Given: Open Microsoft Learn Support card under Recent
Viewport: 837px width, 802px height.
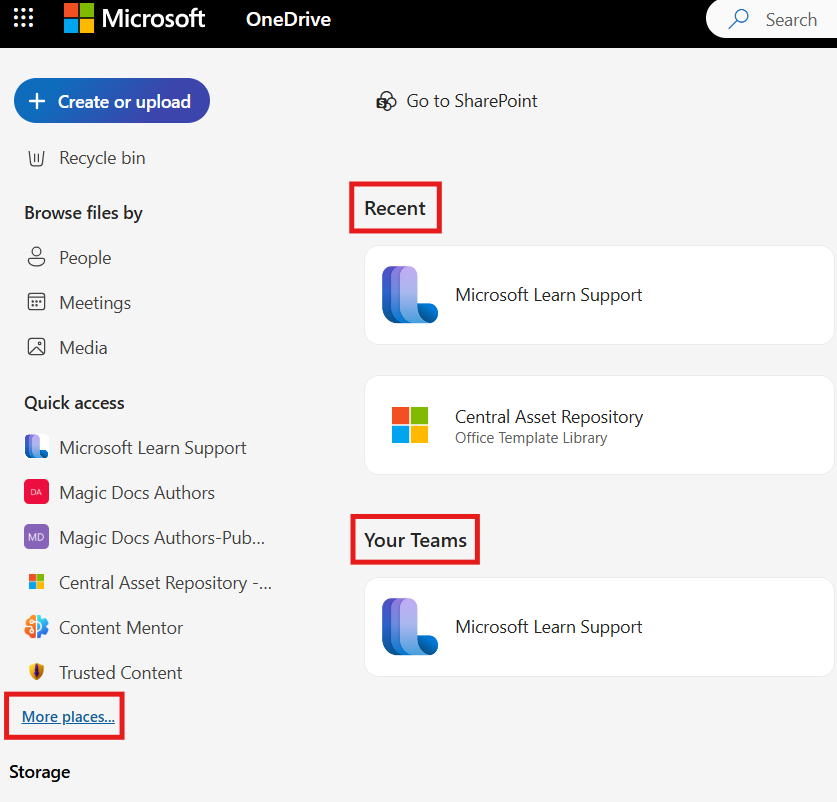Looking at the screenshot, I should pos(599,295).
